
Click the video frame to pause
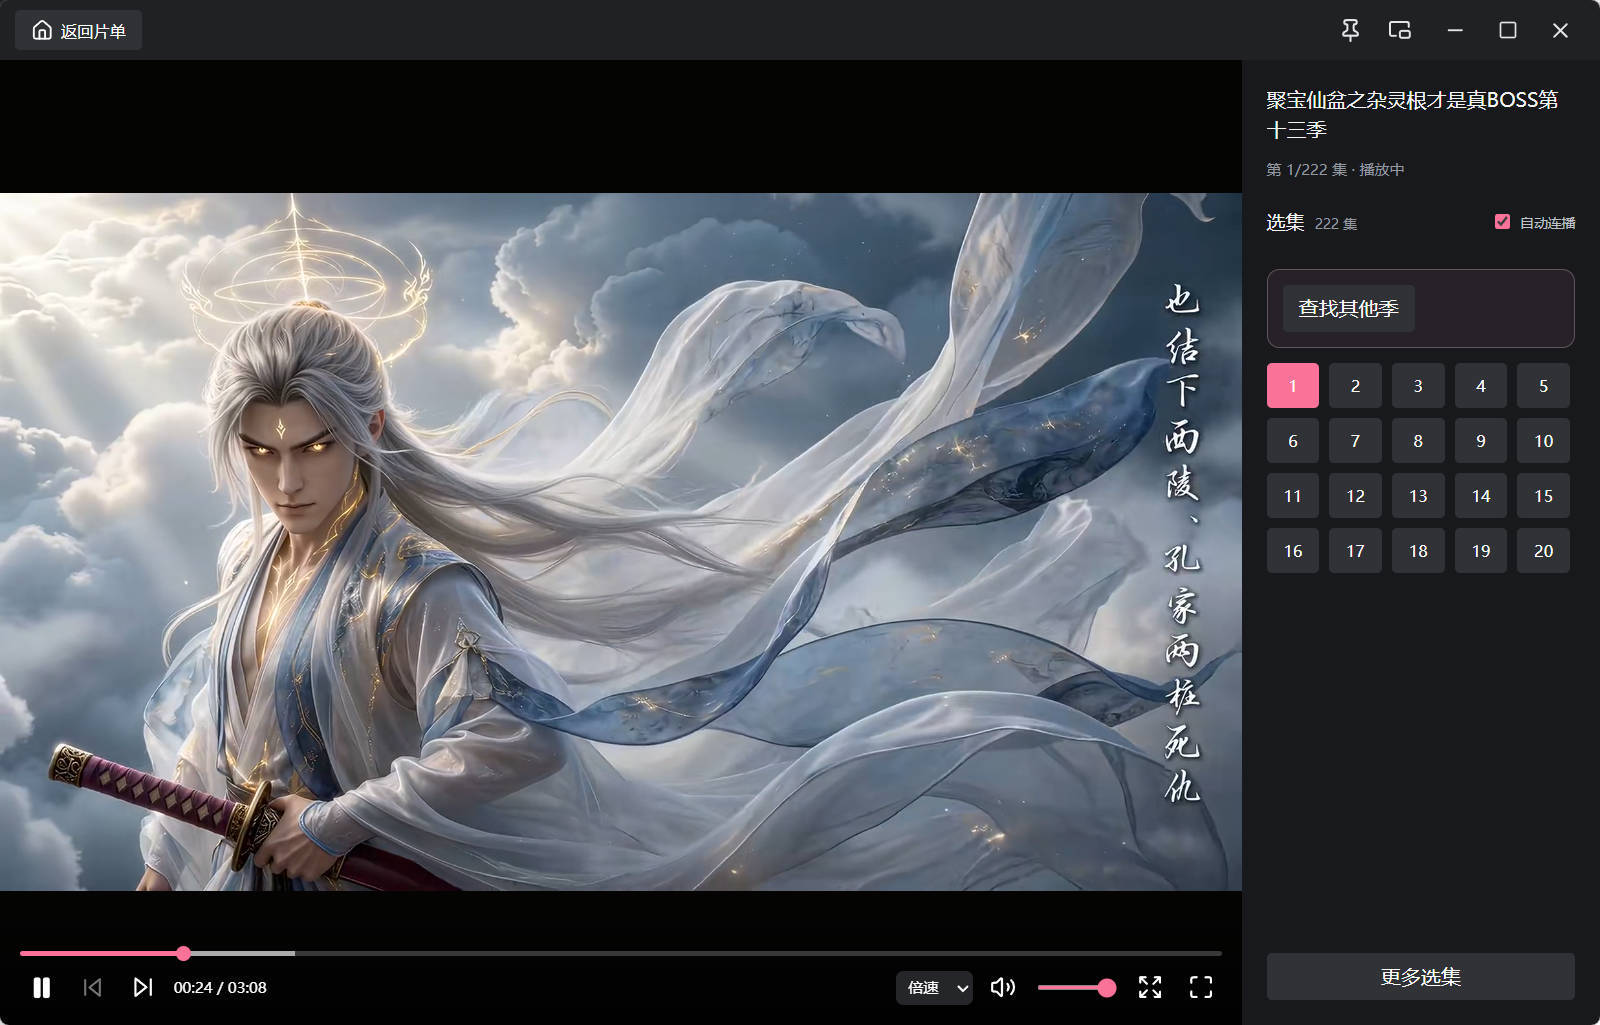[621, 541]
